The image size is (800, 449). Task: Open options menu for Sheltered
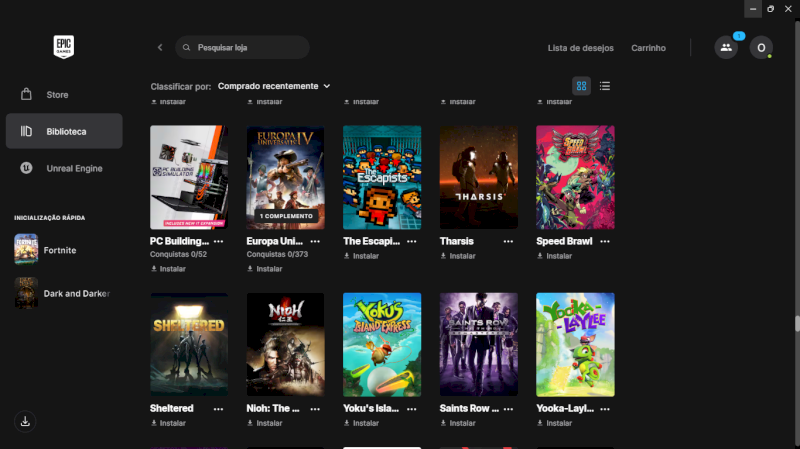point(218,409)
